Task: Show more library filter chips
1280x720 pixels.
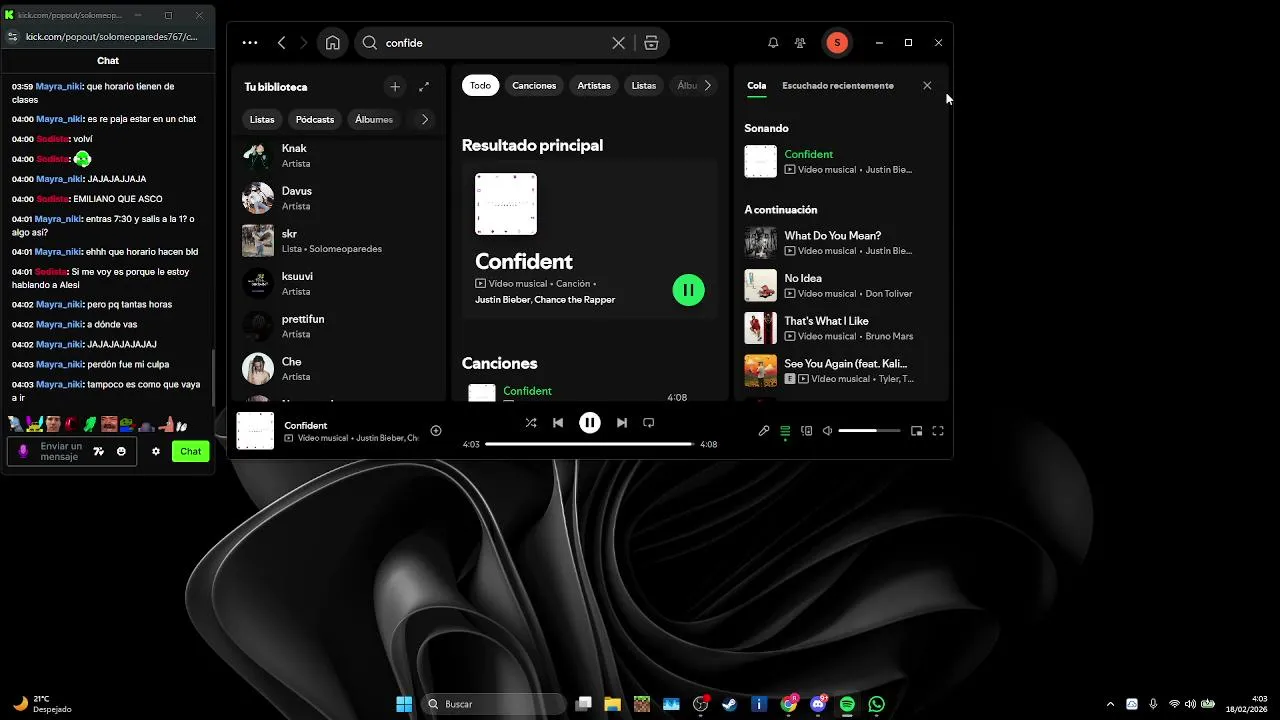Action: click(425, 119)
